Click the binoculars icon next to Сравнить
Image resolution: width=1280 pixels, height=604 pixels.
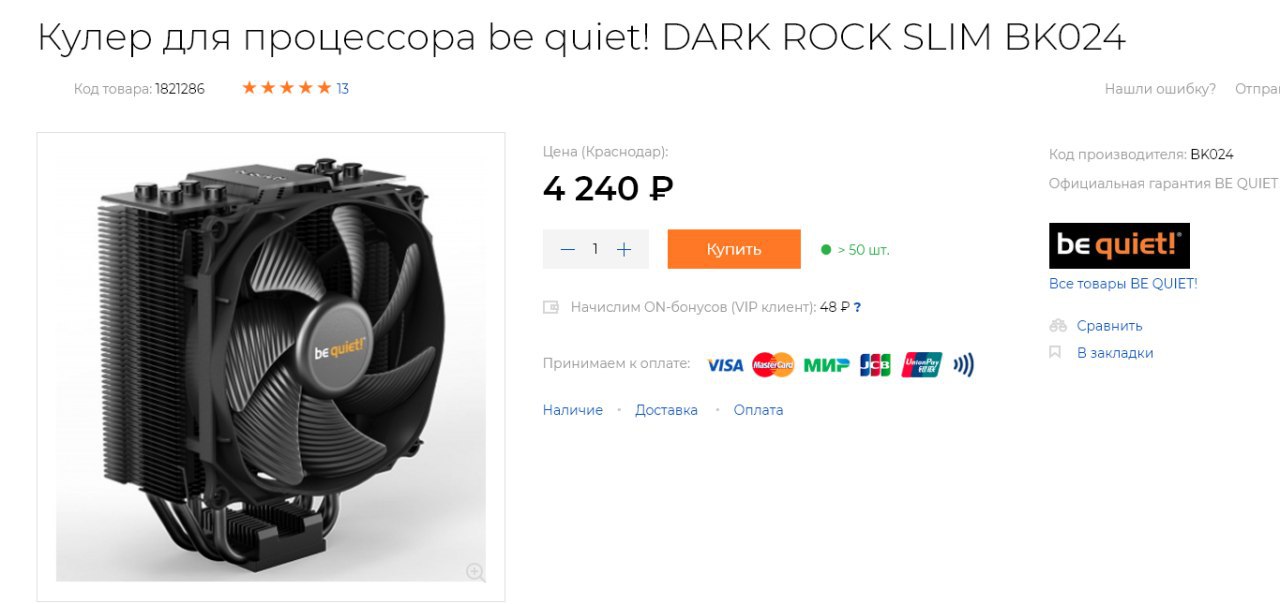point(1058,326)
